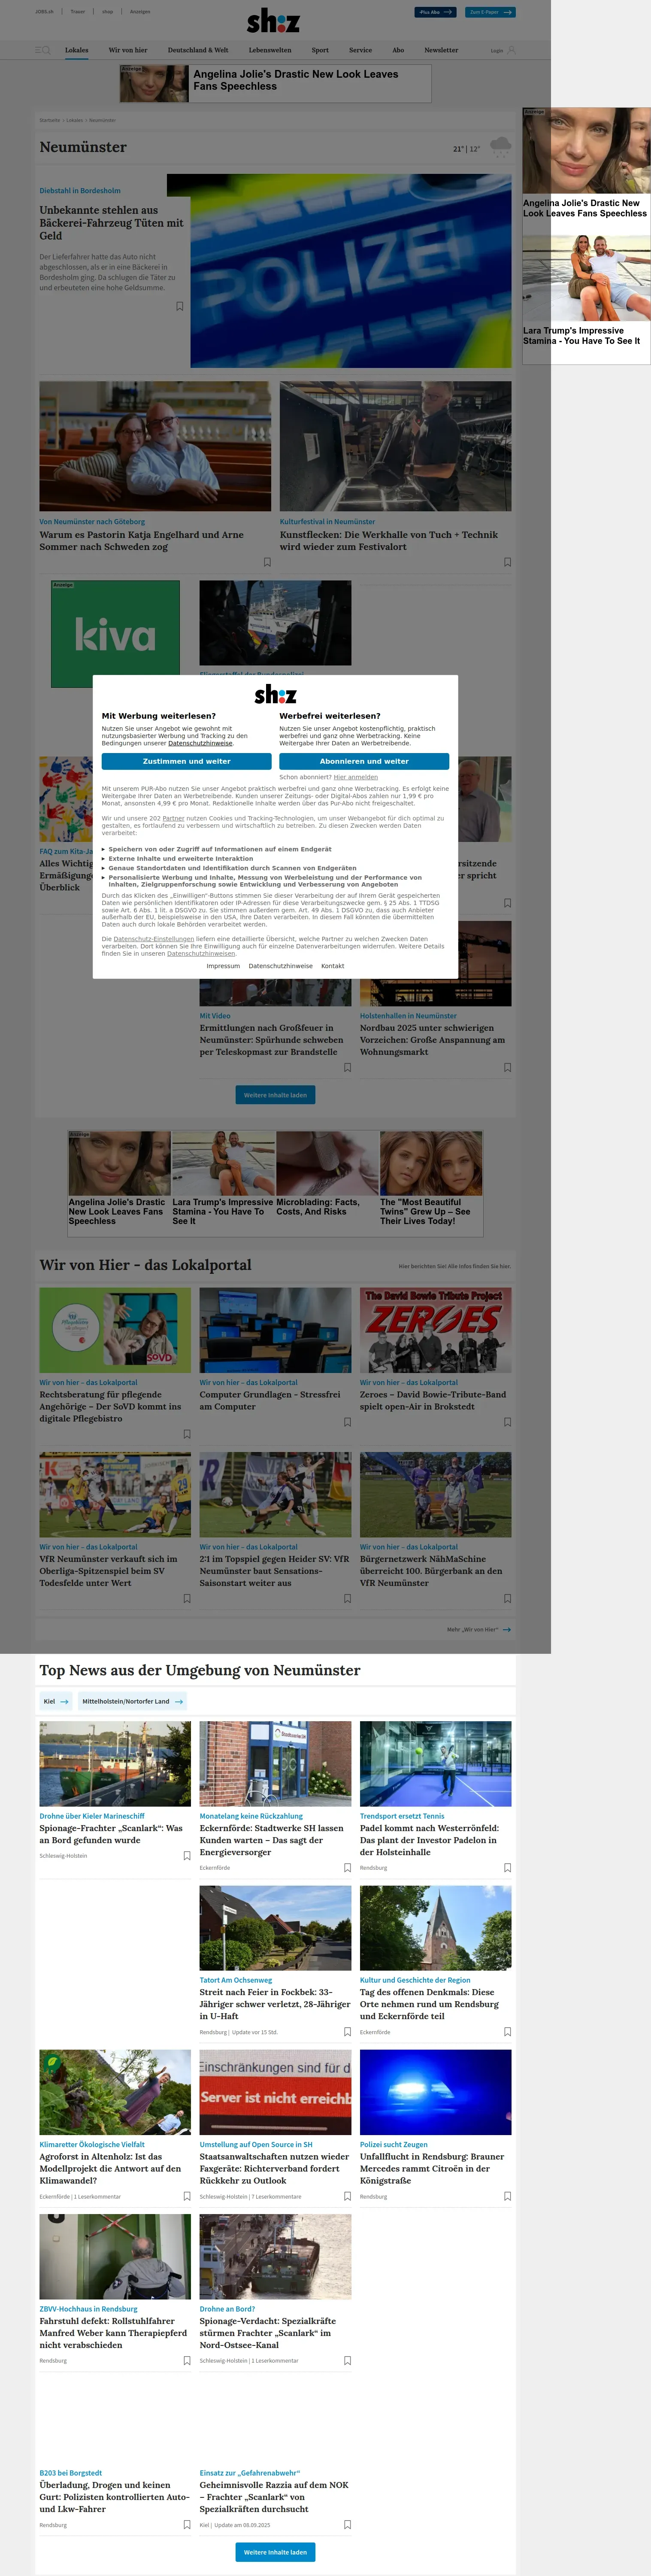Screen dimensions: 651x2576
Task: Bookmark the Fockbek Streit nach Feier article
Action: [347, 2032]
